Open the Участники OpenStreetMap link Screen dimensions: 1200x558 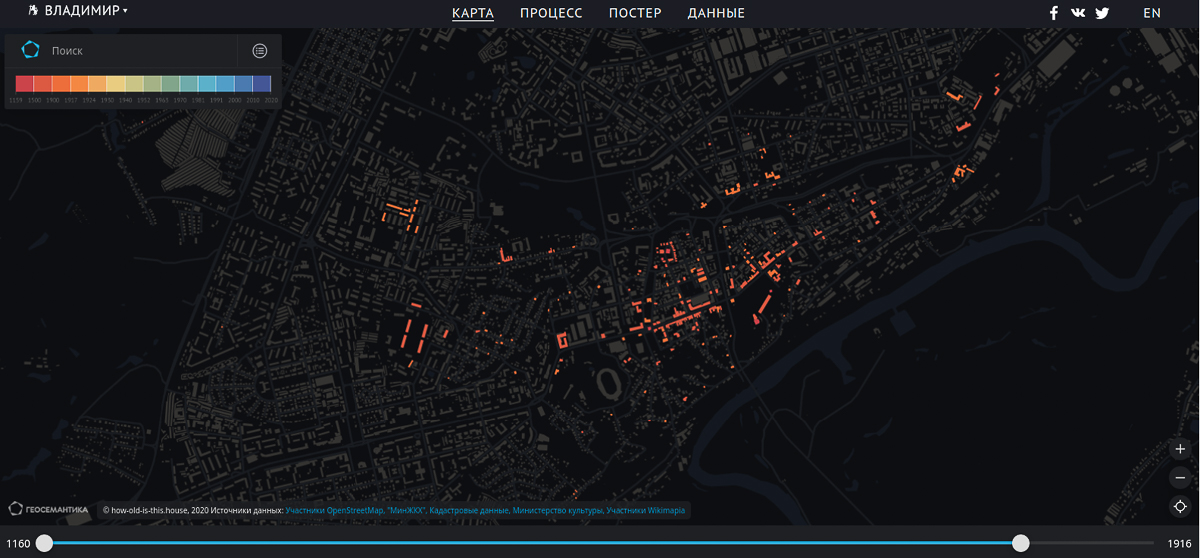pyautogui.click(x=354, y=510)
